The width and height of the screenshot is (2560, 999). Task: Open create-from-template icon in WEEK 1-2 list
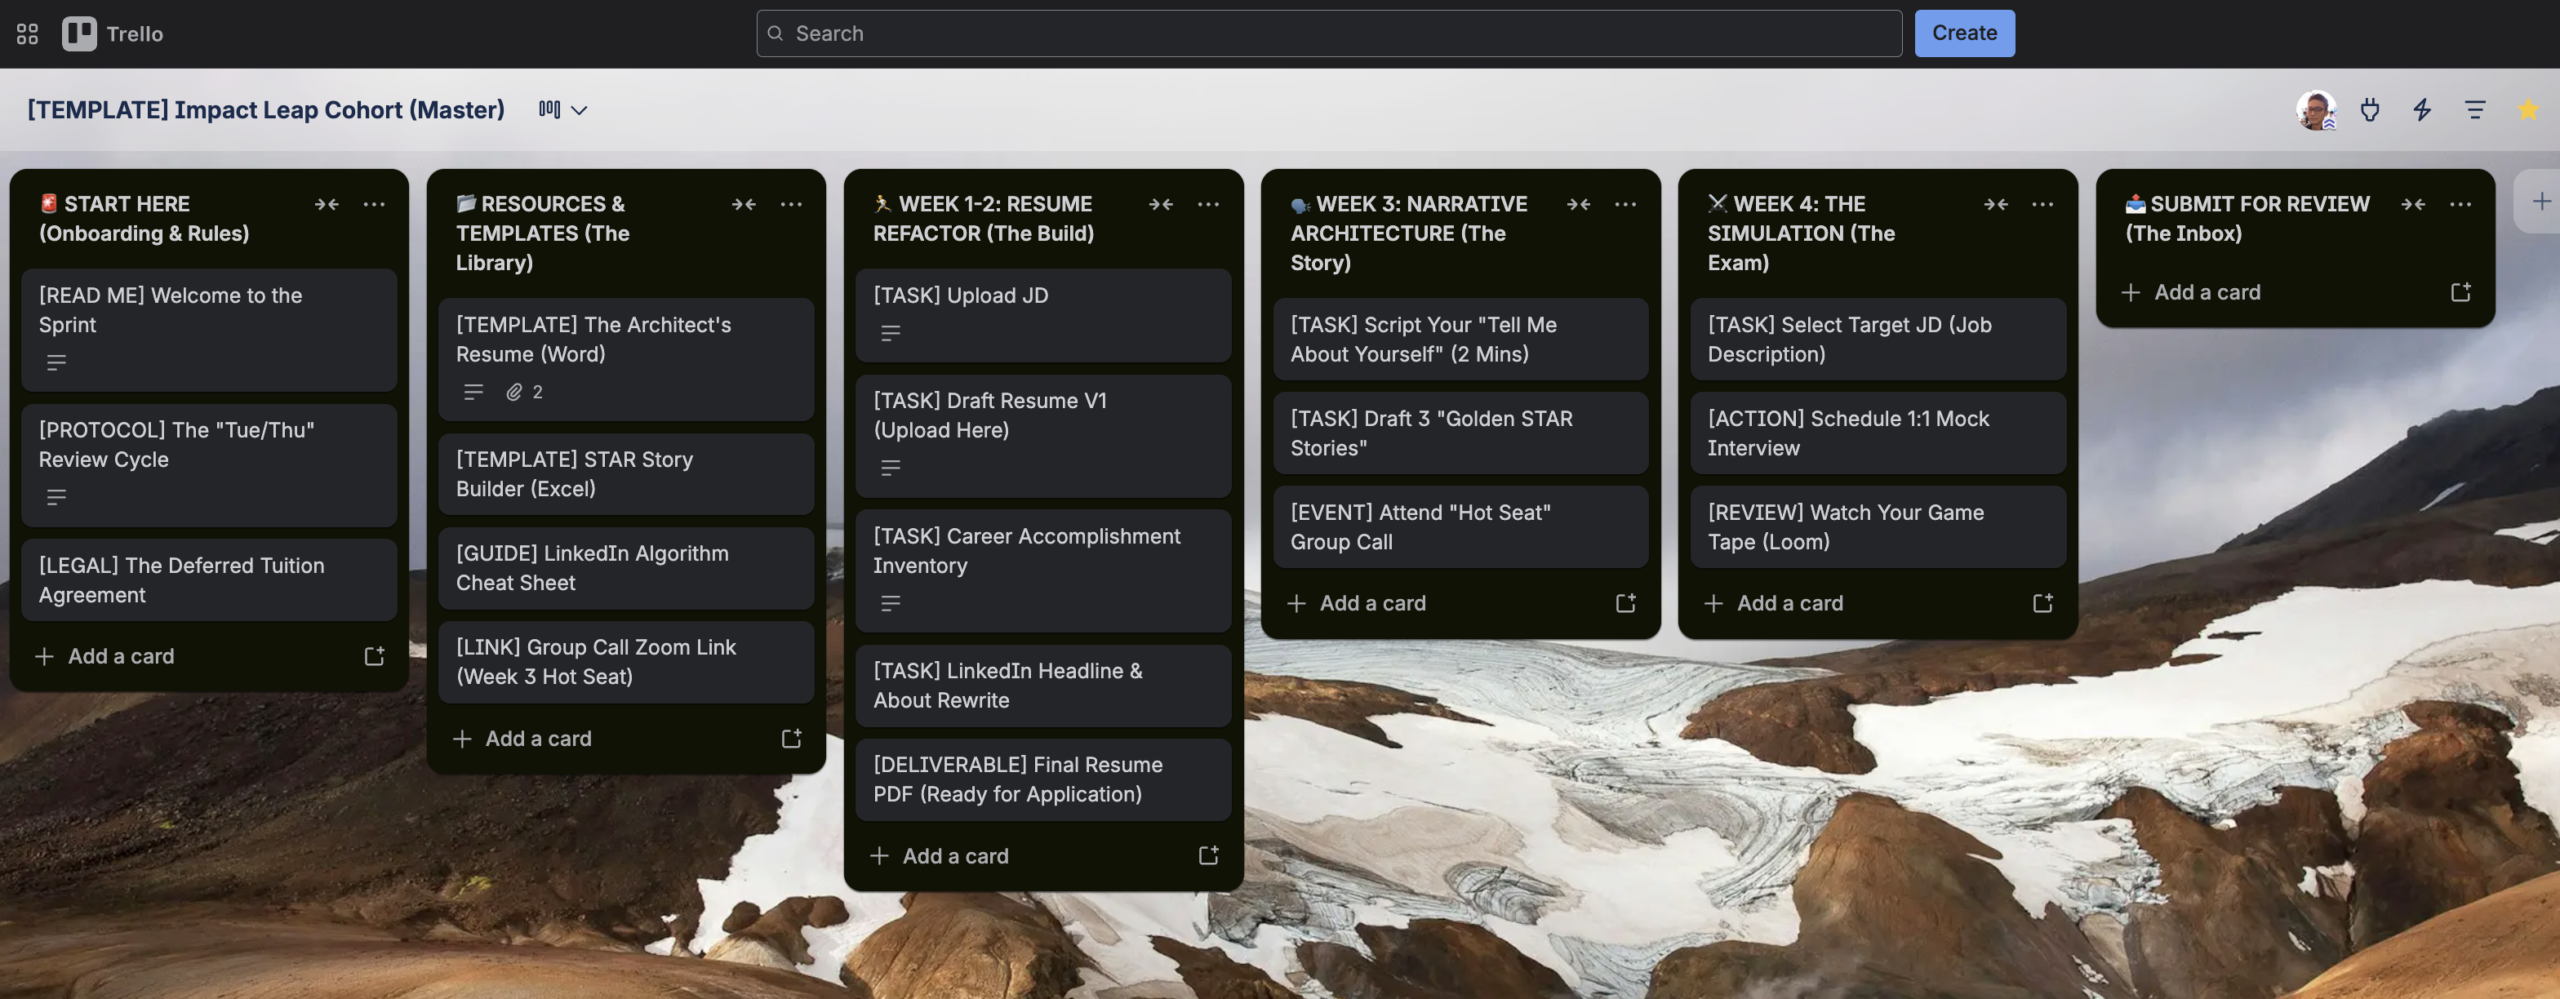coord(1208,855)
